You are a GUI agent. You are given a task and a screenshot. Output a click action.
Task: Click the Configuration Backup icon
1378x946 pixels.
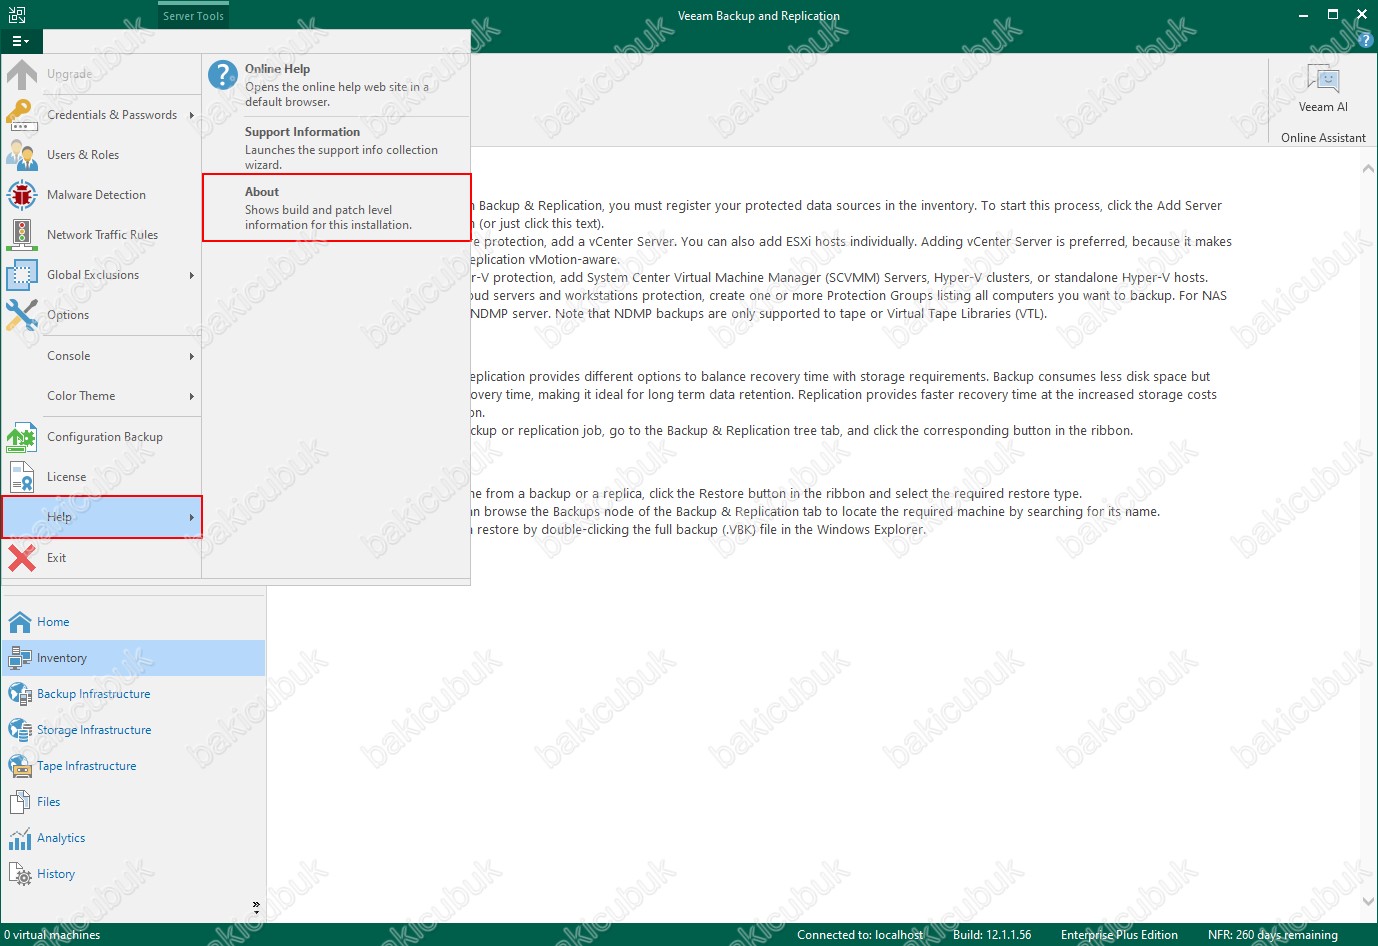pos(22,437)
